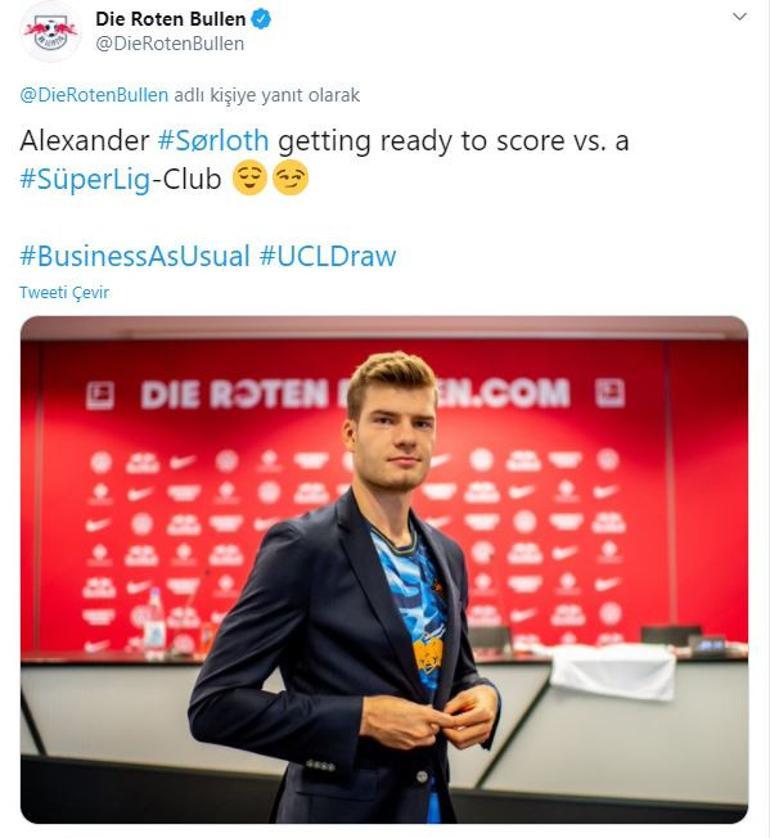
Task: Click the "adlı kişiye yanıt olarak" reply text
Action: point(266,95)
